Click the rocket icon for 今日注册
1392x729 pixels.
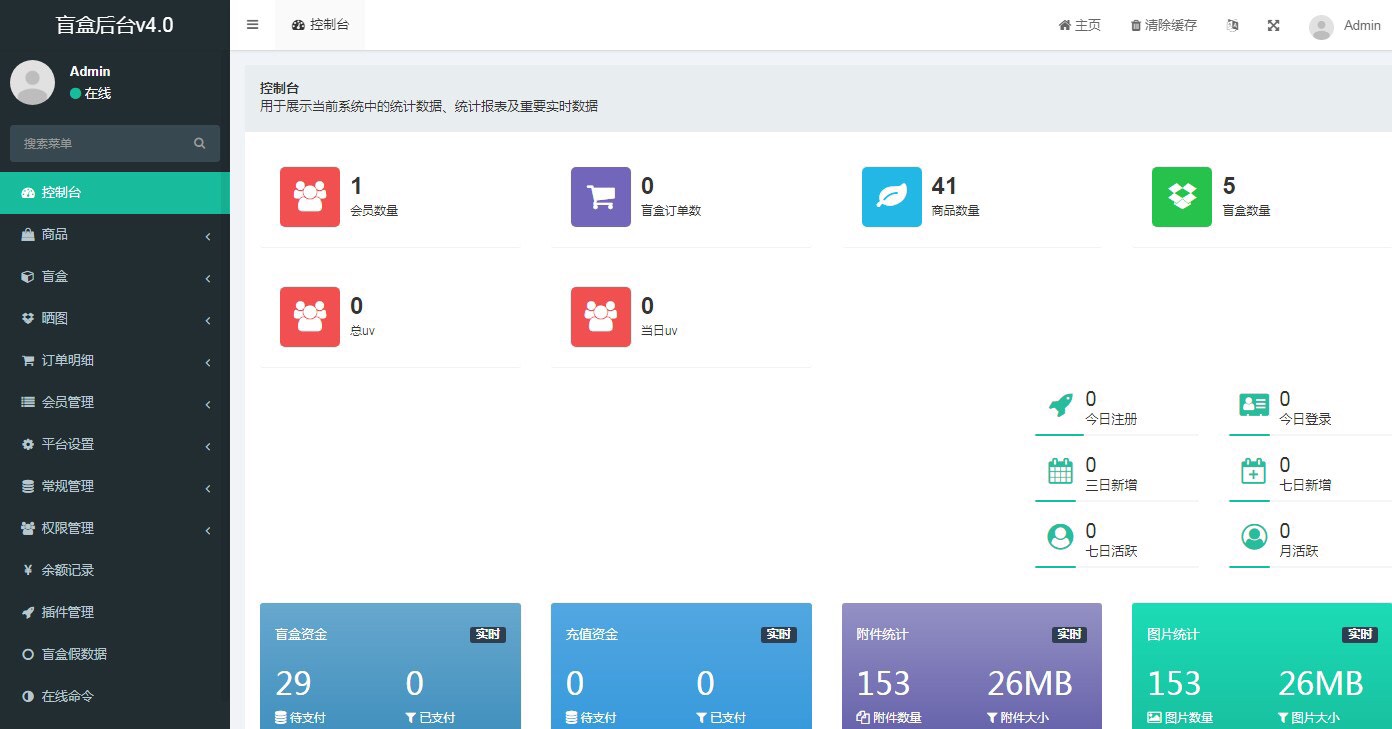1060,405
